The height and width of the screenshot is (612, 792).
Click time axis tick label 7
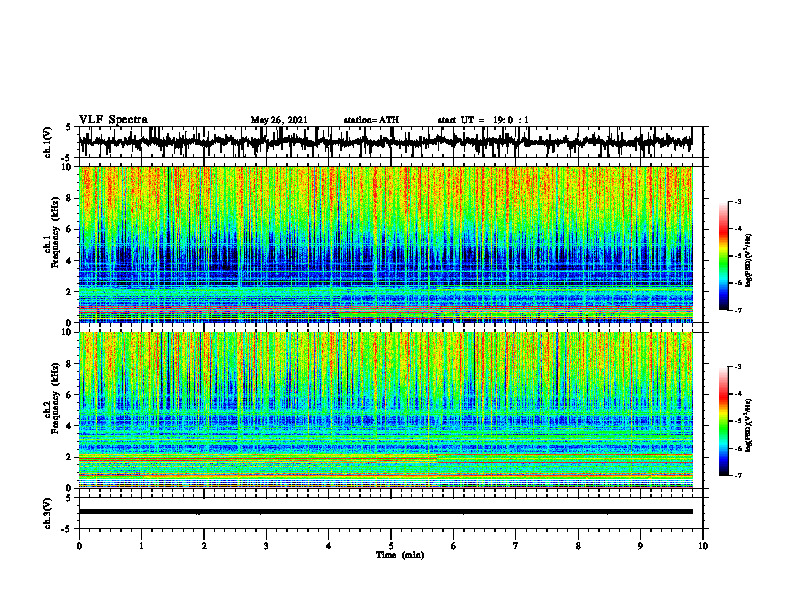(x=516, y=546)
